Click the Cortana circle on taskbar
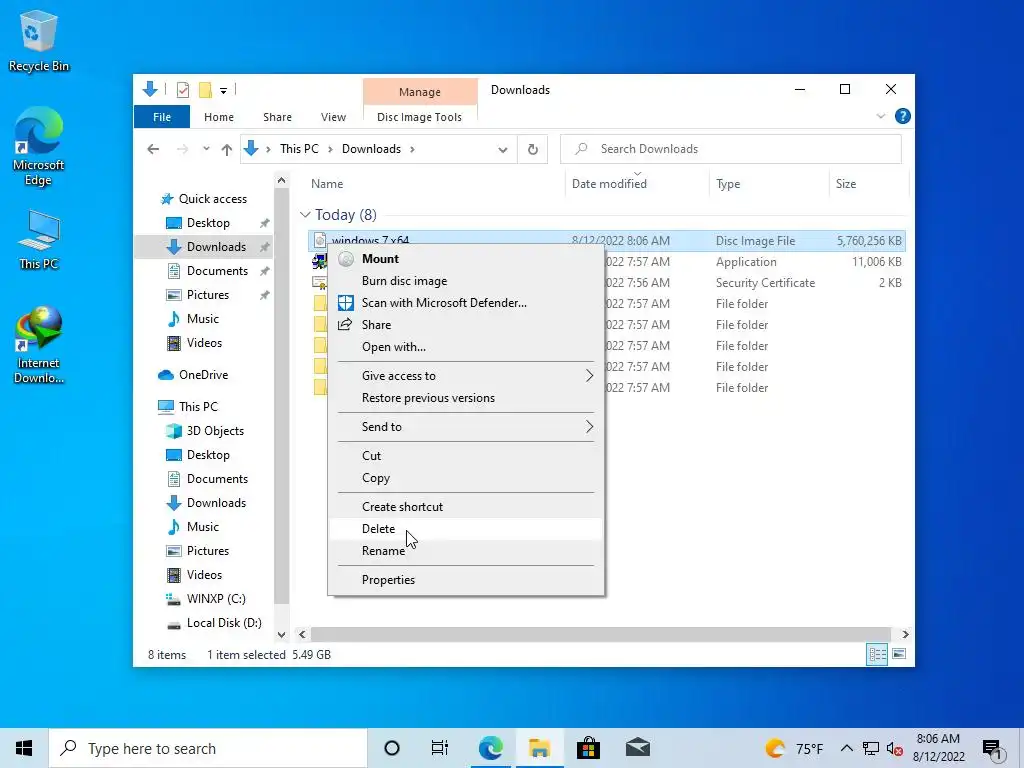 pos(392,748)
